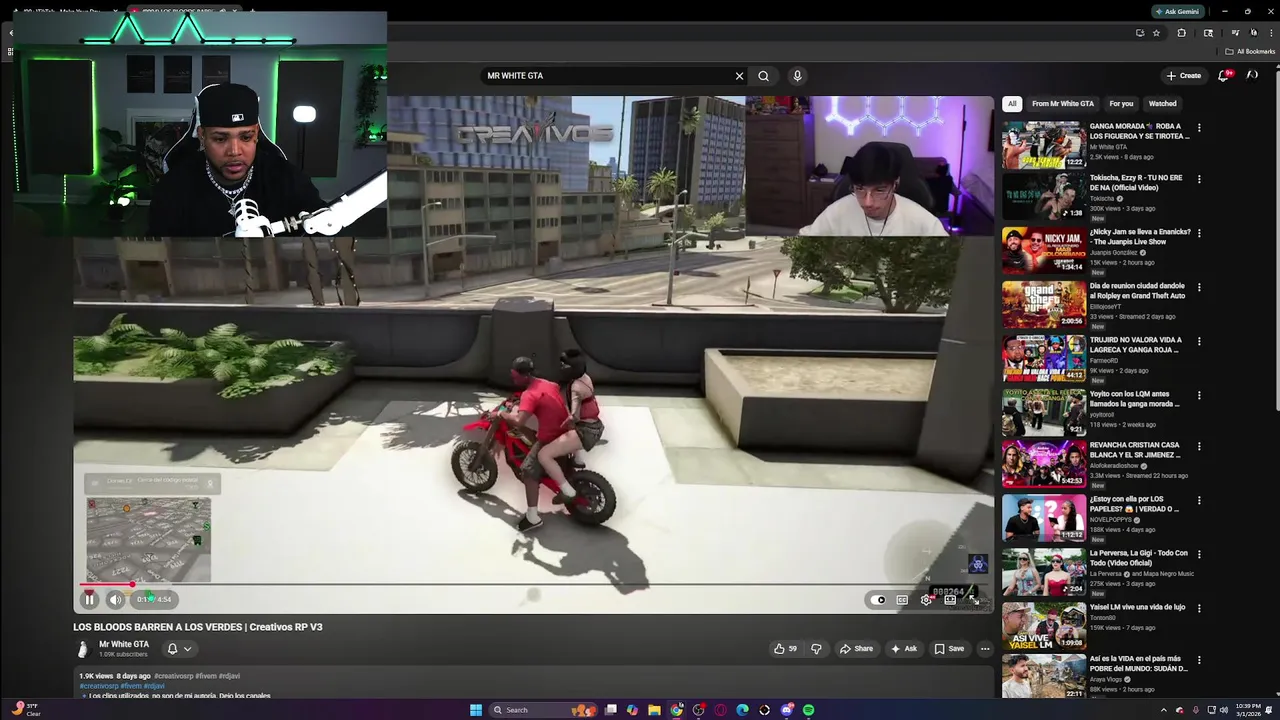Open options for REVANCHA CRISTIAN CASA video
The height and width of the screenshot is (720, 1280).
click(1199, 446)
